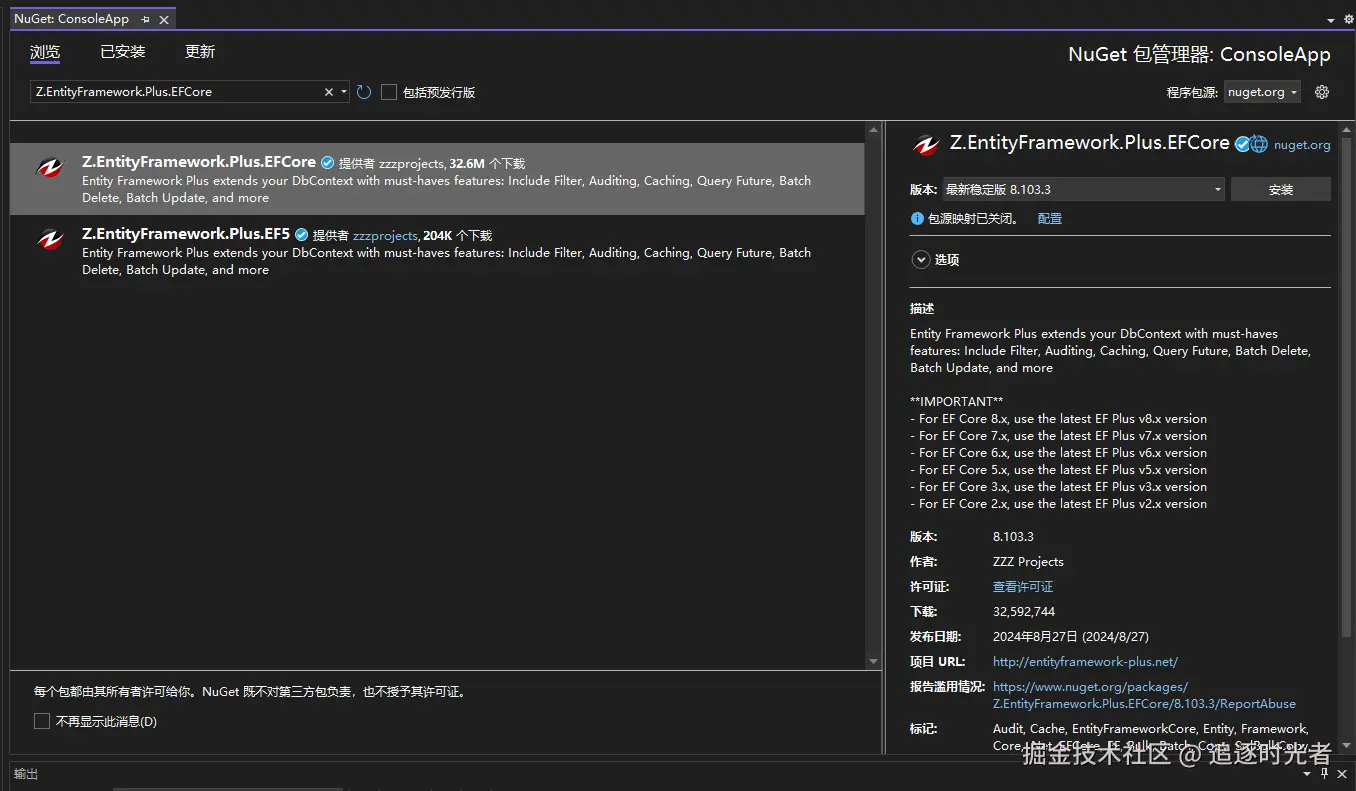Open the nuget.org link in details pane

tap(1302, 145)
